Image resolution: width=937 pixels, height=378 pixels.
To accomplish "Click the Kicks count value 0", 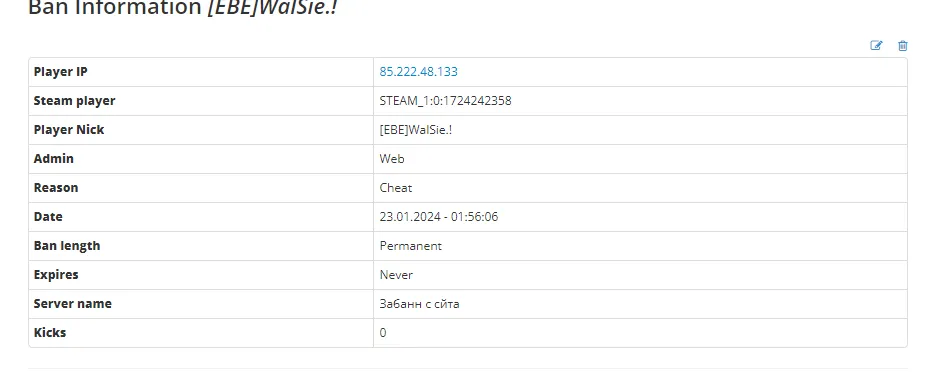I will (383, 333).
